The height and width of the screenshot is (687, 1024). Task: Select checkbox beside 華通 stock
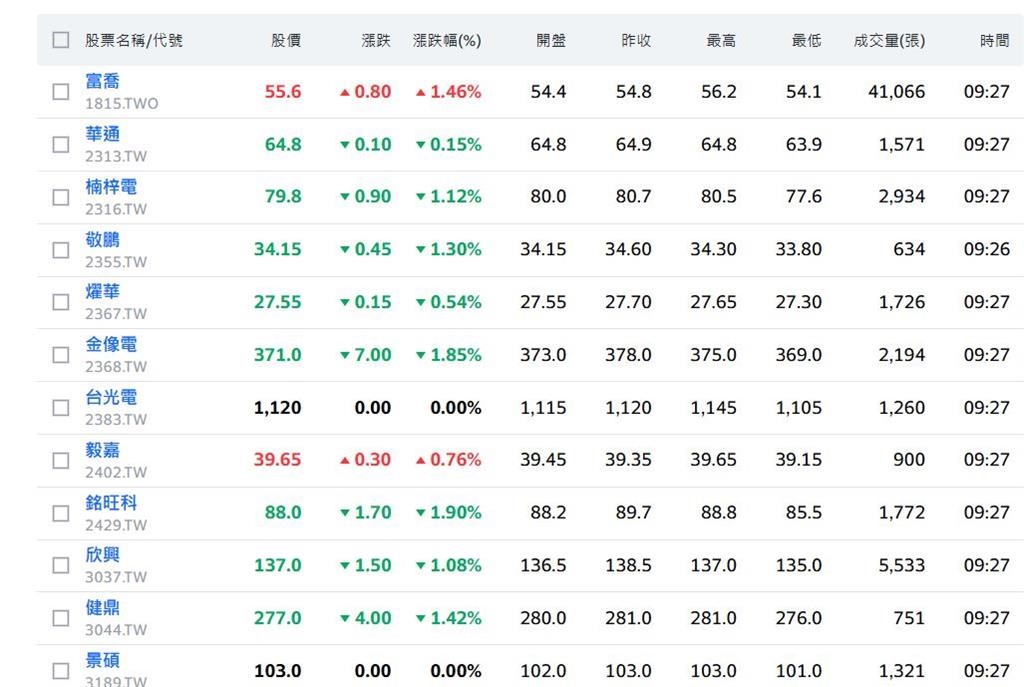(x=61, y=144)
